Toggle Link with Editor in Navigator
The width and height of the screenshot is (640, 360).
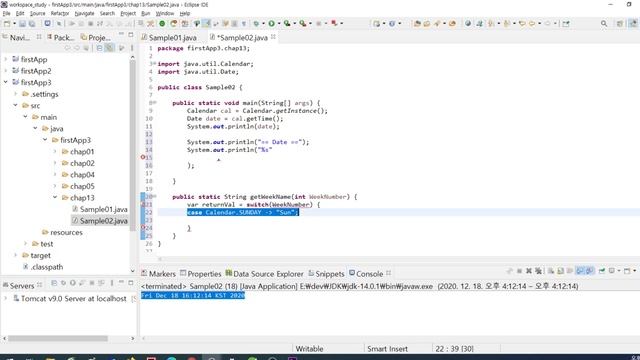(x=109, y=48)
